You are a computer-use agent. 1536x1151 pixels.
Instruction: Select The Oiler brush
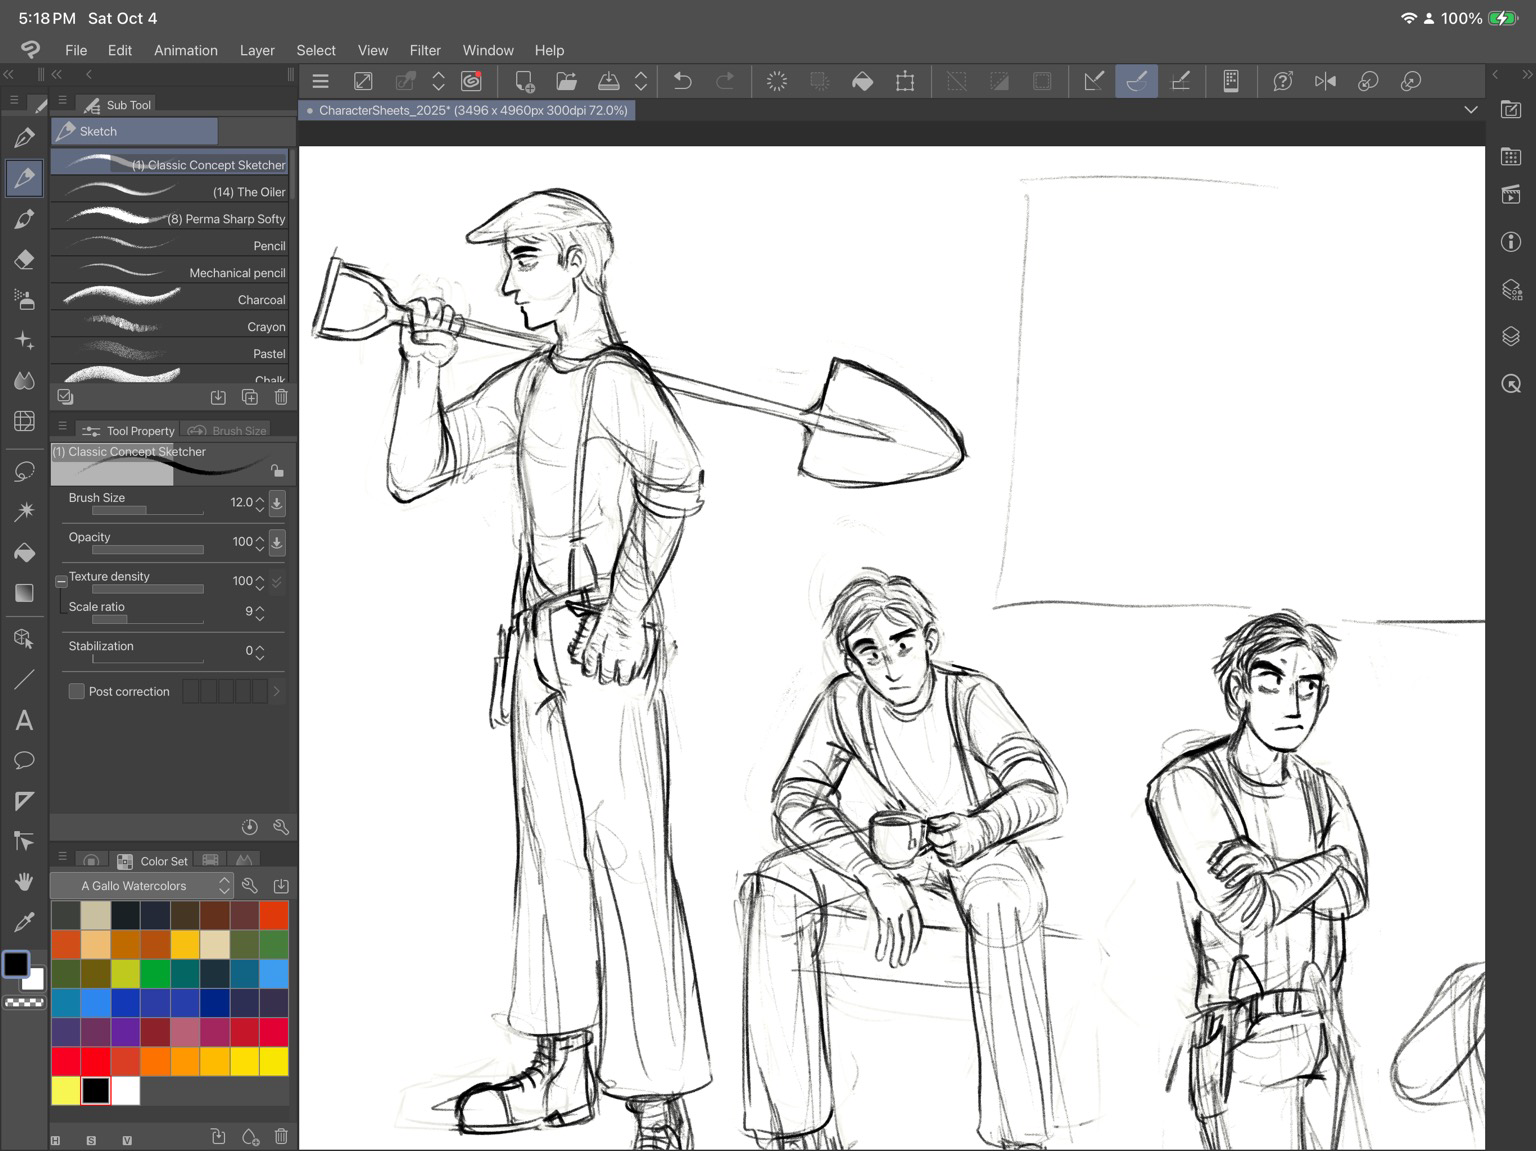(x=170, y=191)
